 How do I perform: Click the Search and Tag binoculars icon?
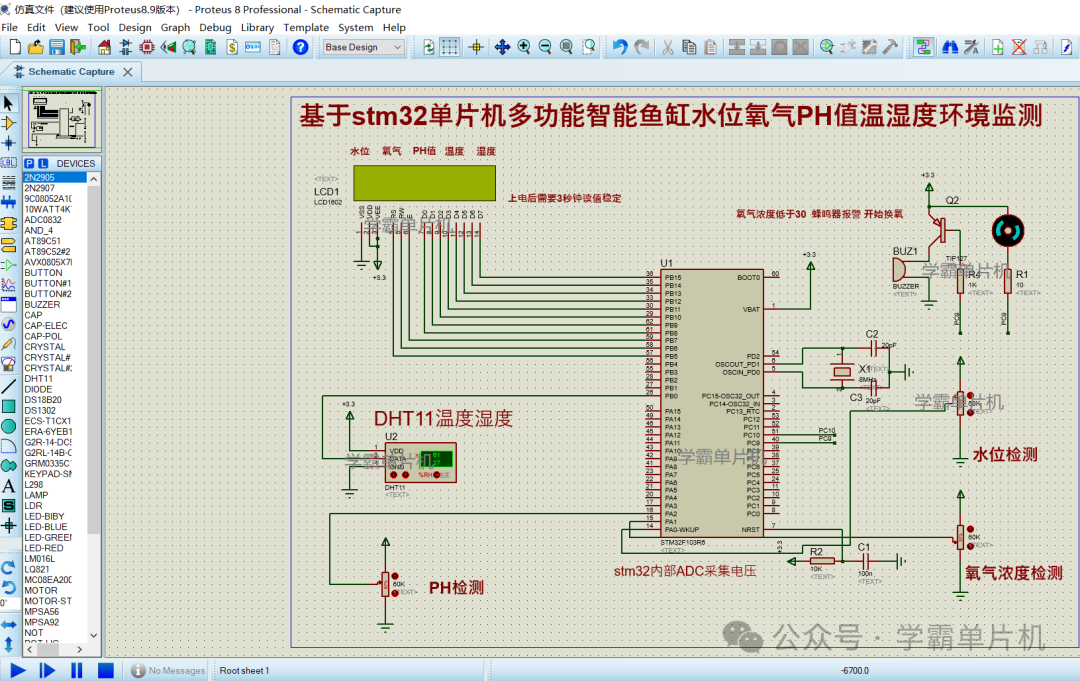click(x=950, y=47)
